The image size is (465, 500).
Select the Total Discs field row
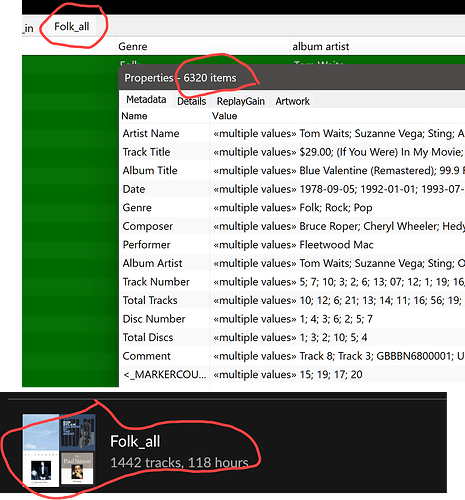(292, 337)
